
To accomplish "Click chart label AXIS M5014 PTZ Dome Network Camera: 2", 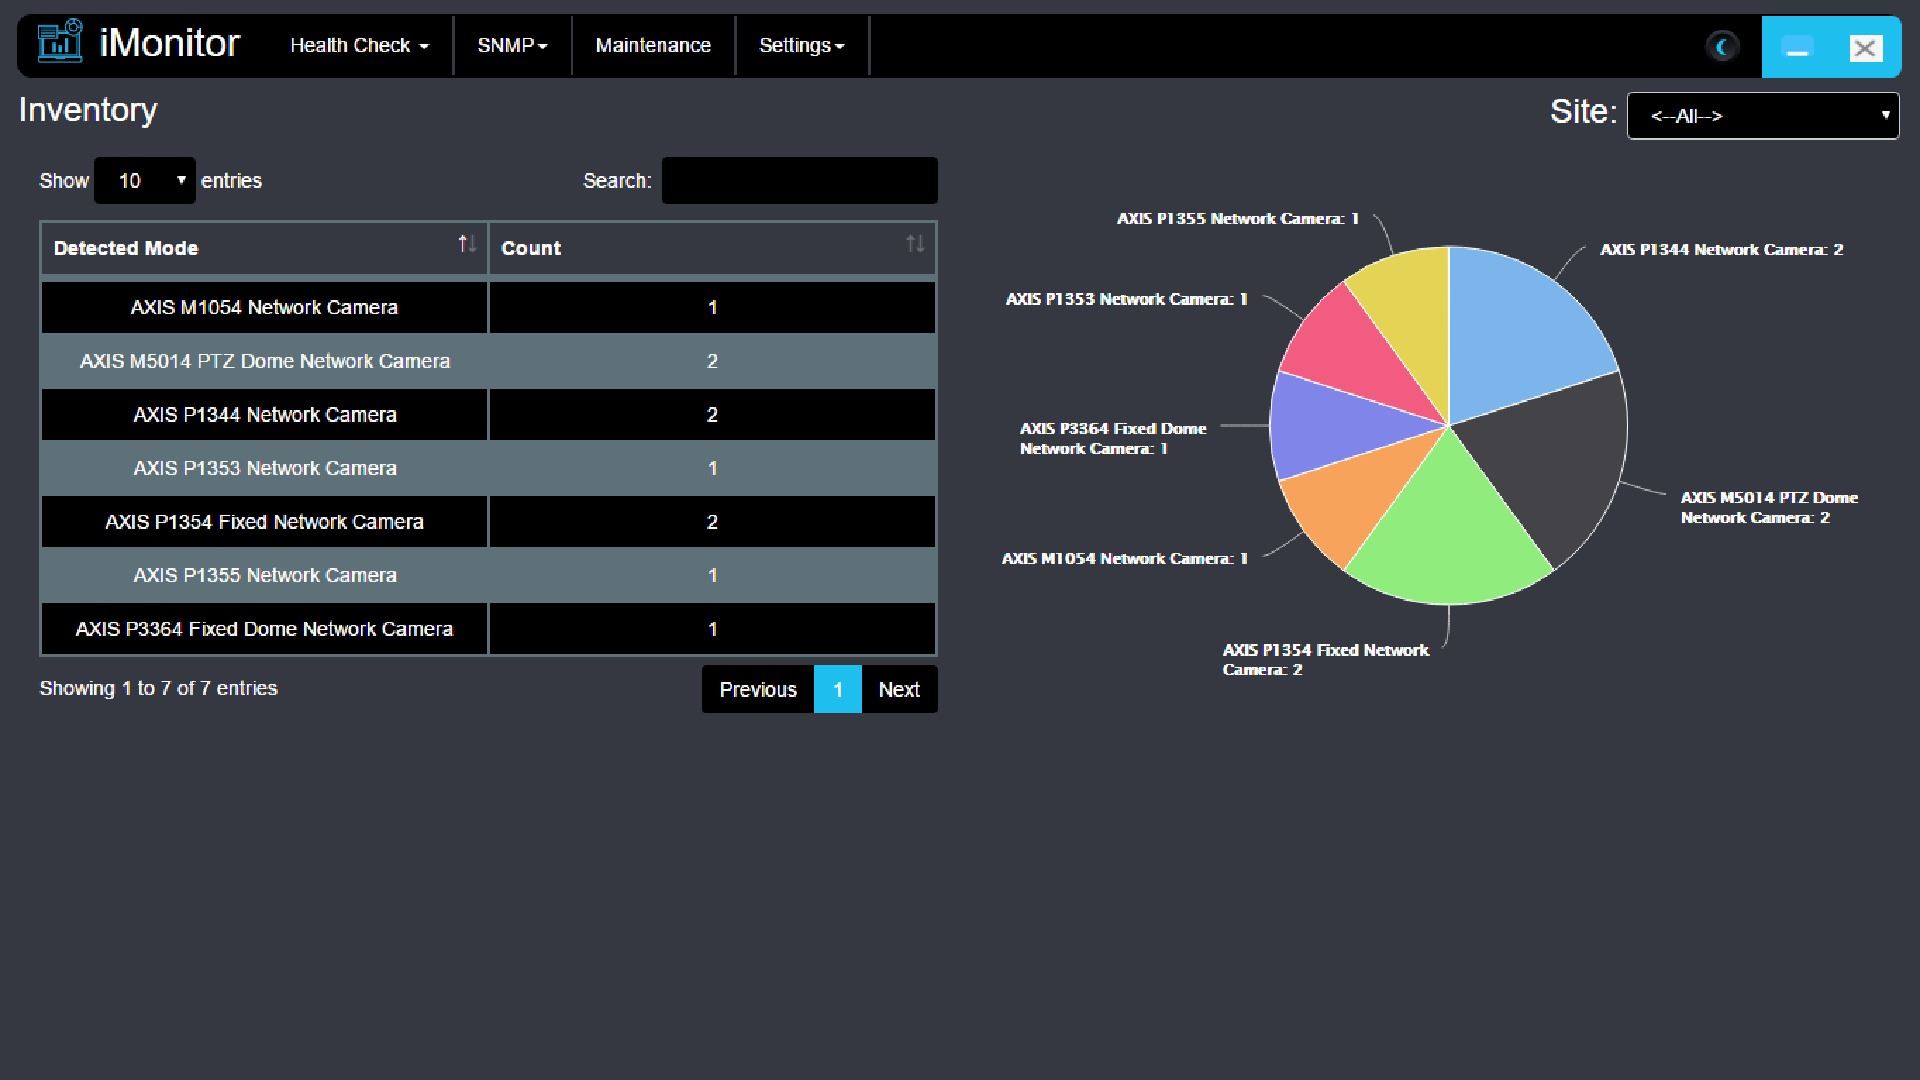I will pyautogui.click(x=1769, y=508).
